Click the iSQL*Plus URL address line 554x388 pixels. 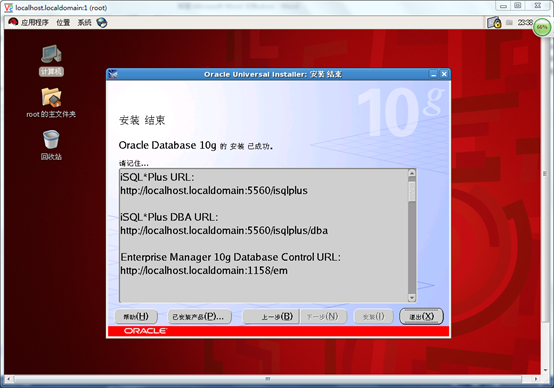(x=214, y=191)
